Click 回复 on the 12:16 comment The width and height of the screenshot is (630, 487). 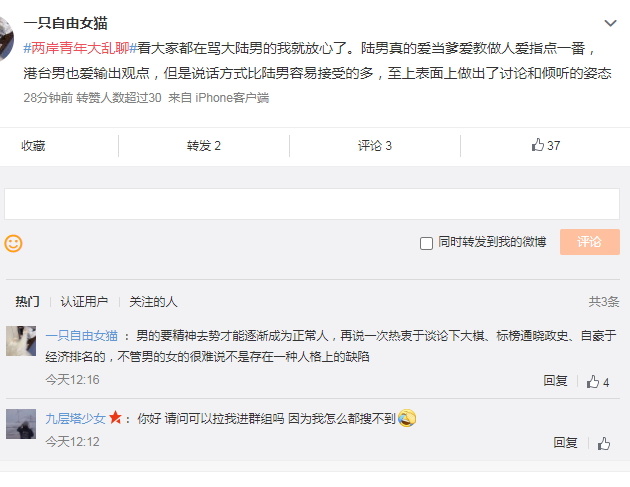[x=555, y=381]
